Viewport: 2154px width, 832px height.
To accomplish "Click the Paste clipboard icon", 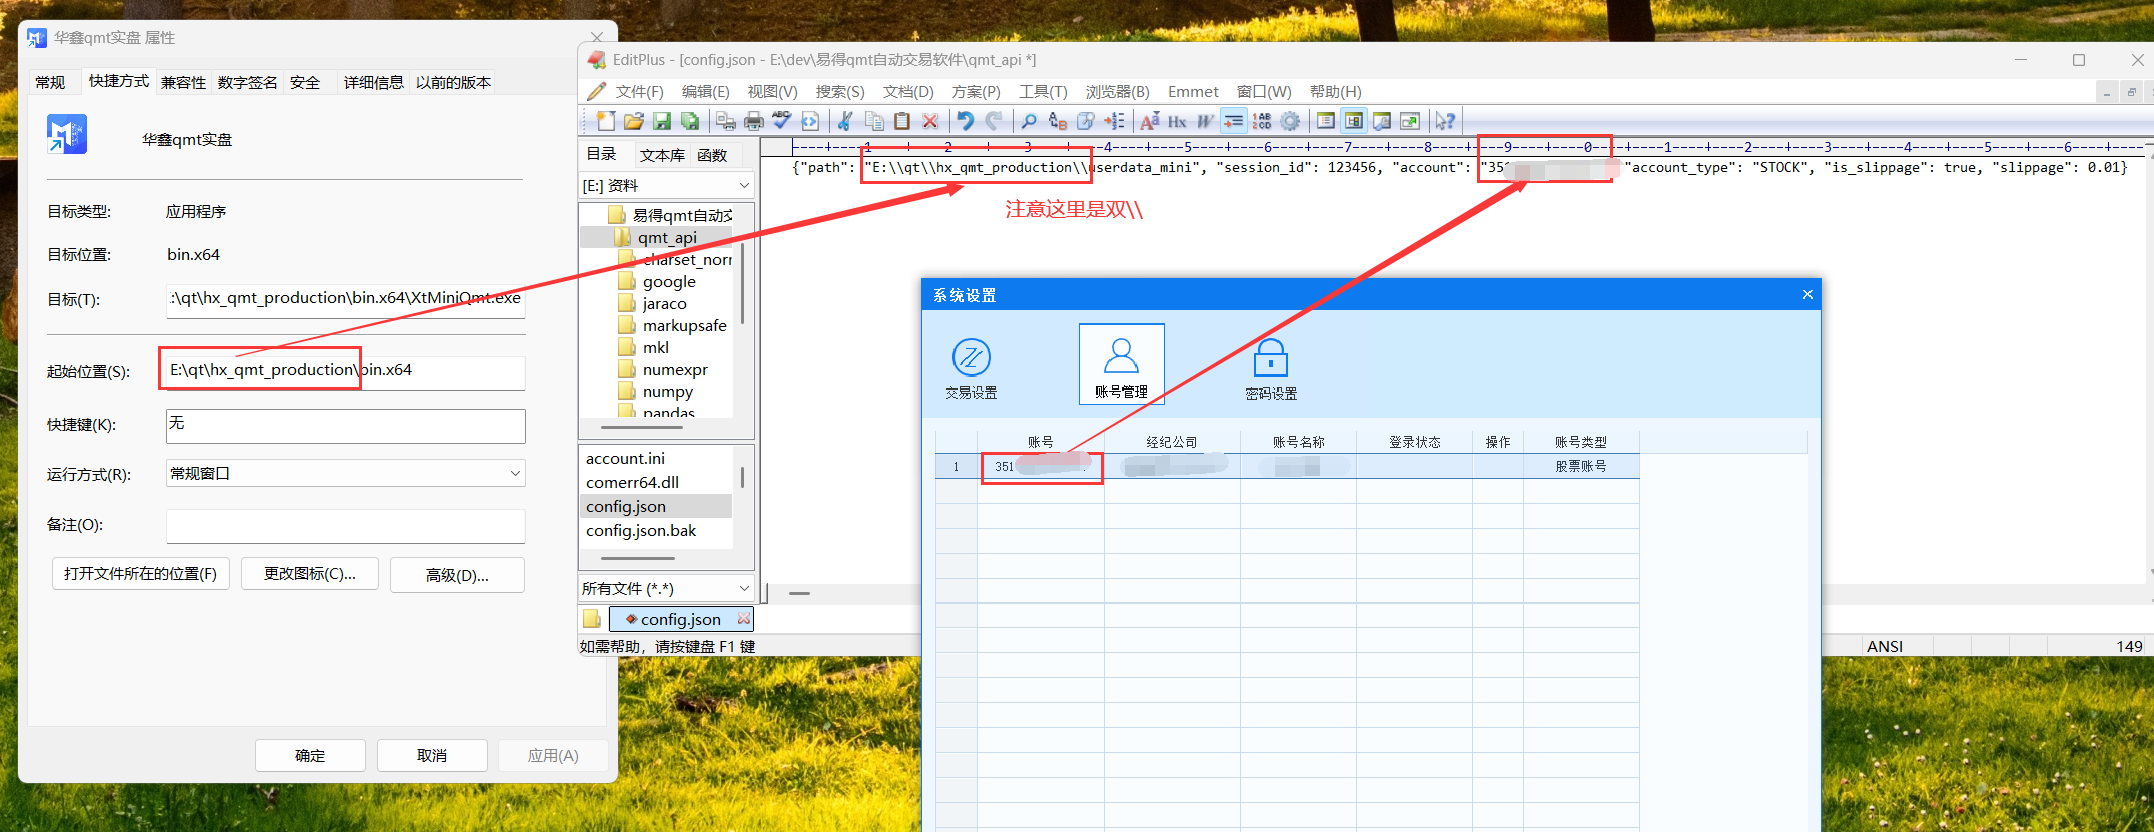I will 901,121.
